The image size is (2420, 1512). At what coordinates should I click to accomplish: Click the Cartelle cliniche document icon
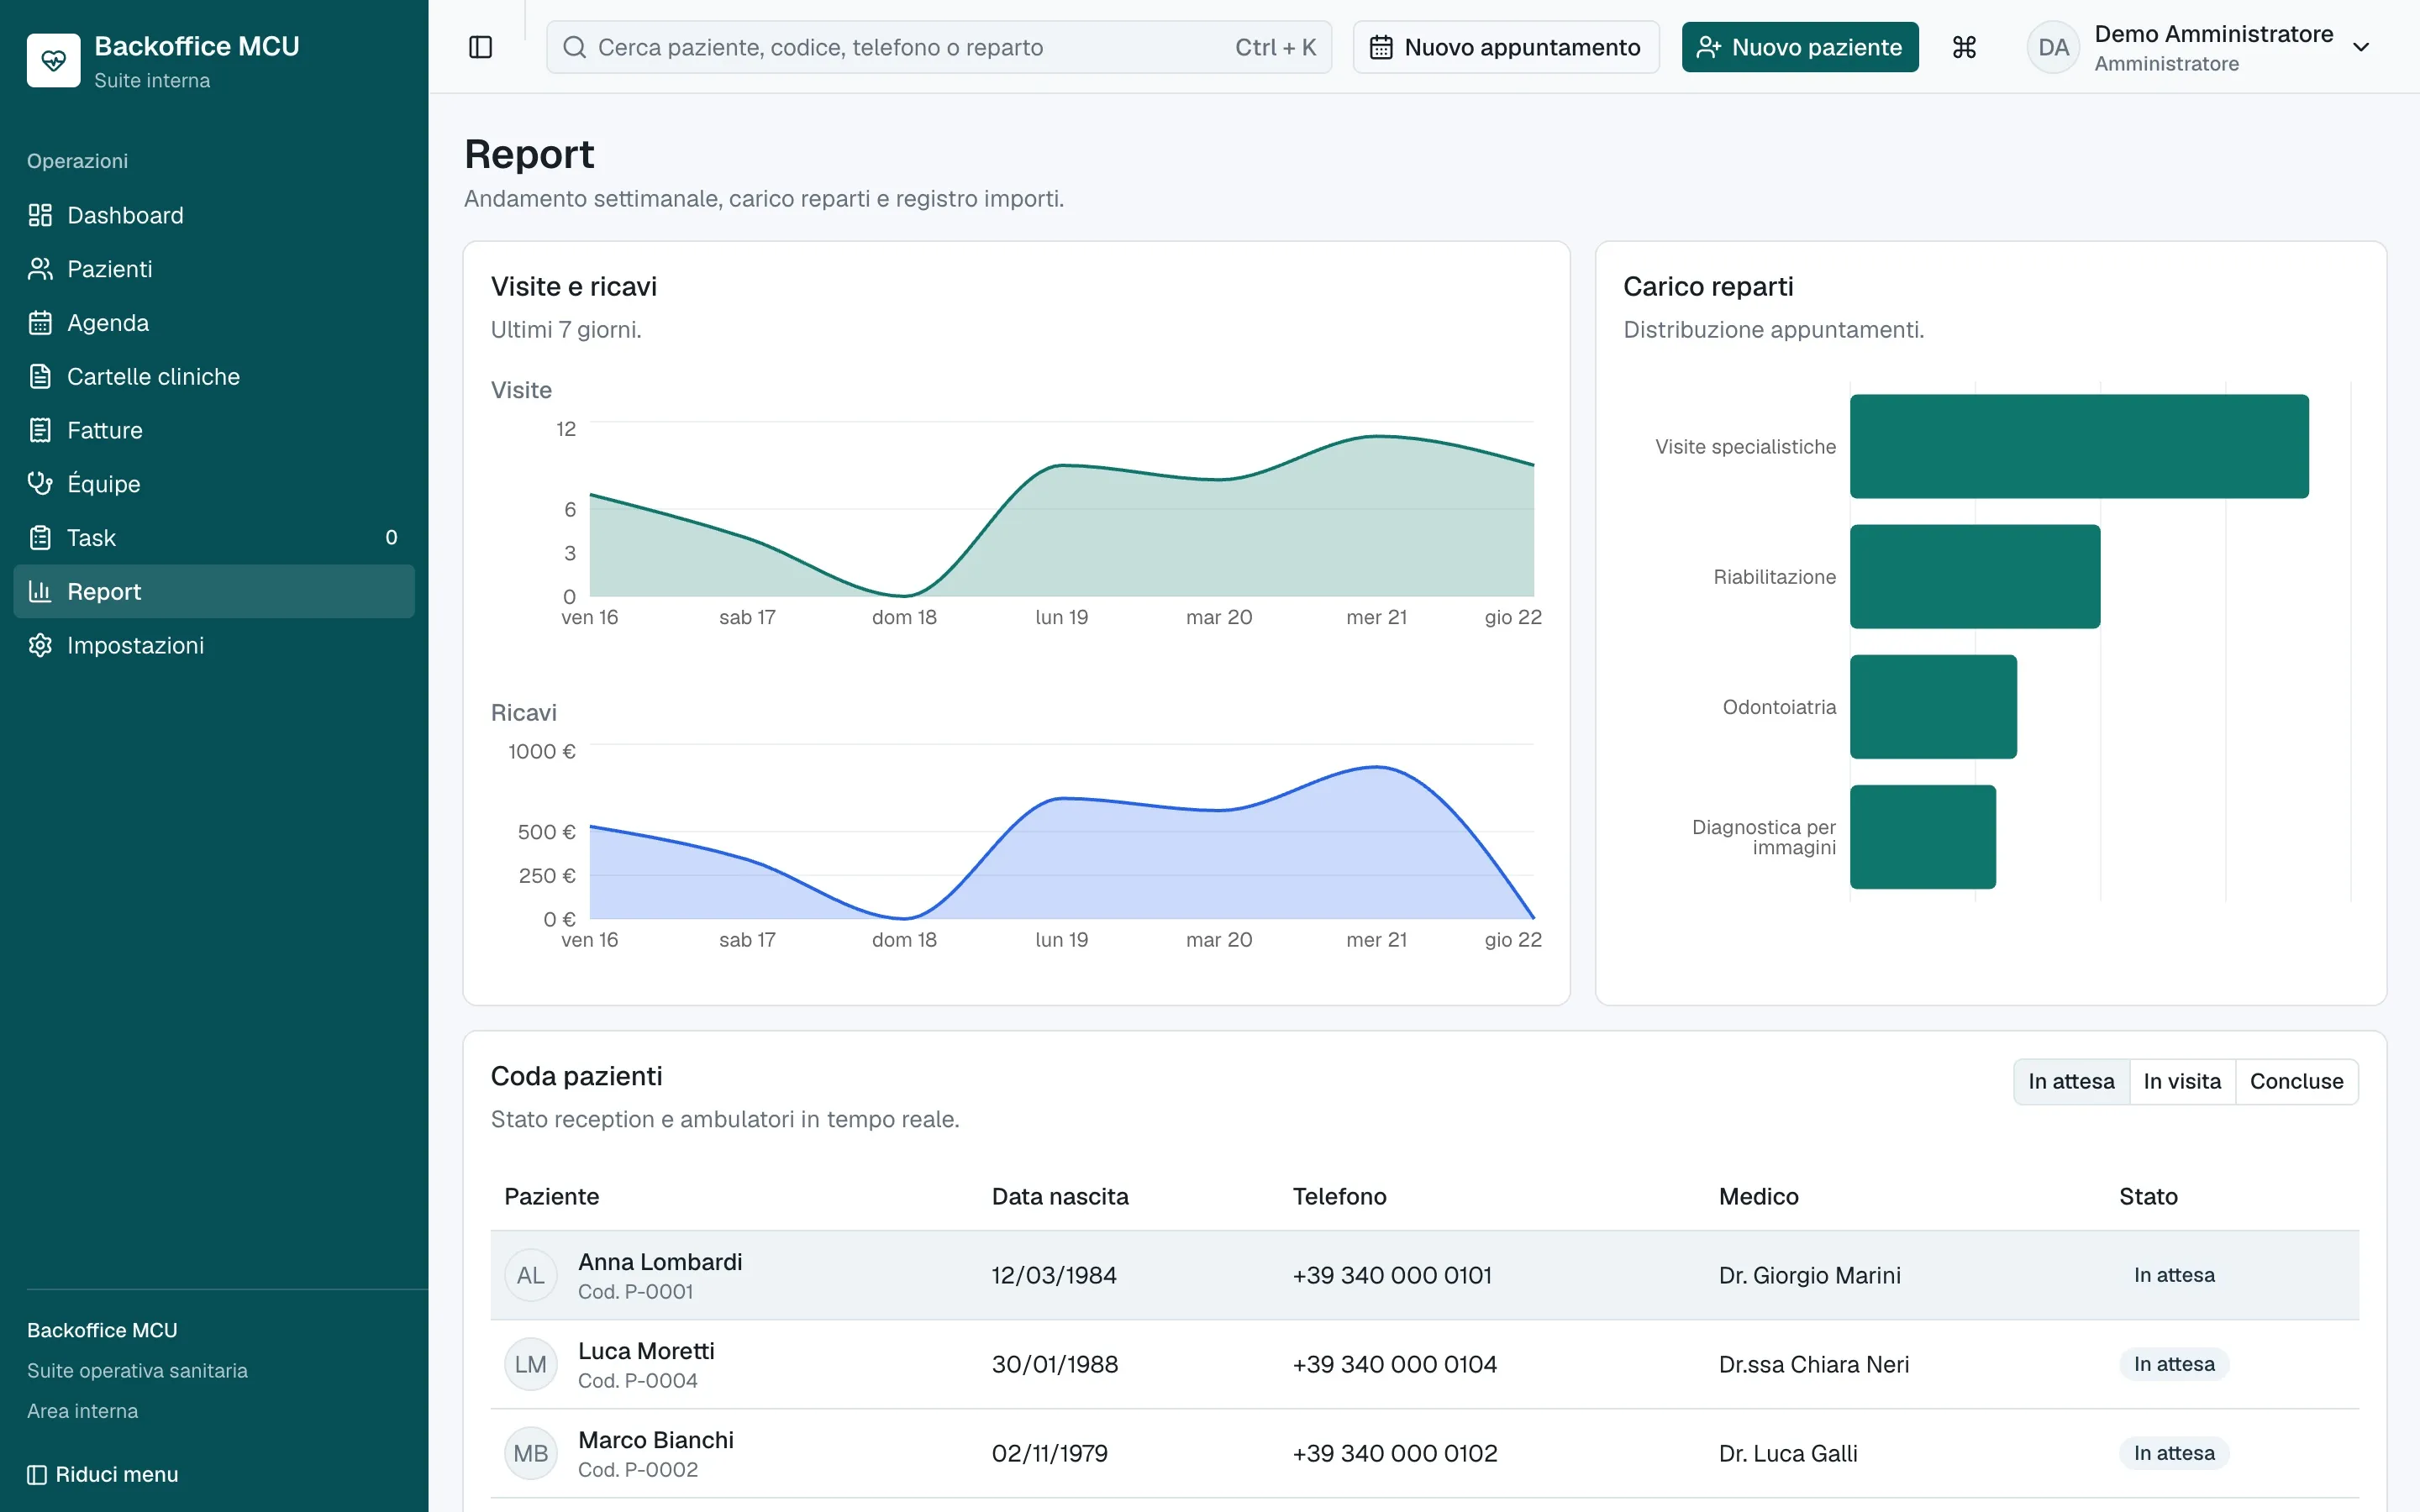click(40, 377)
